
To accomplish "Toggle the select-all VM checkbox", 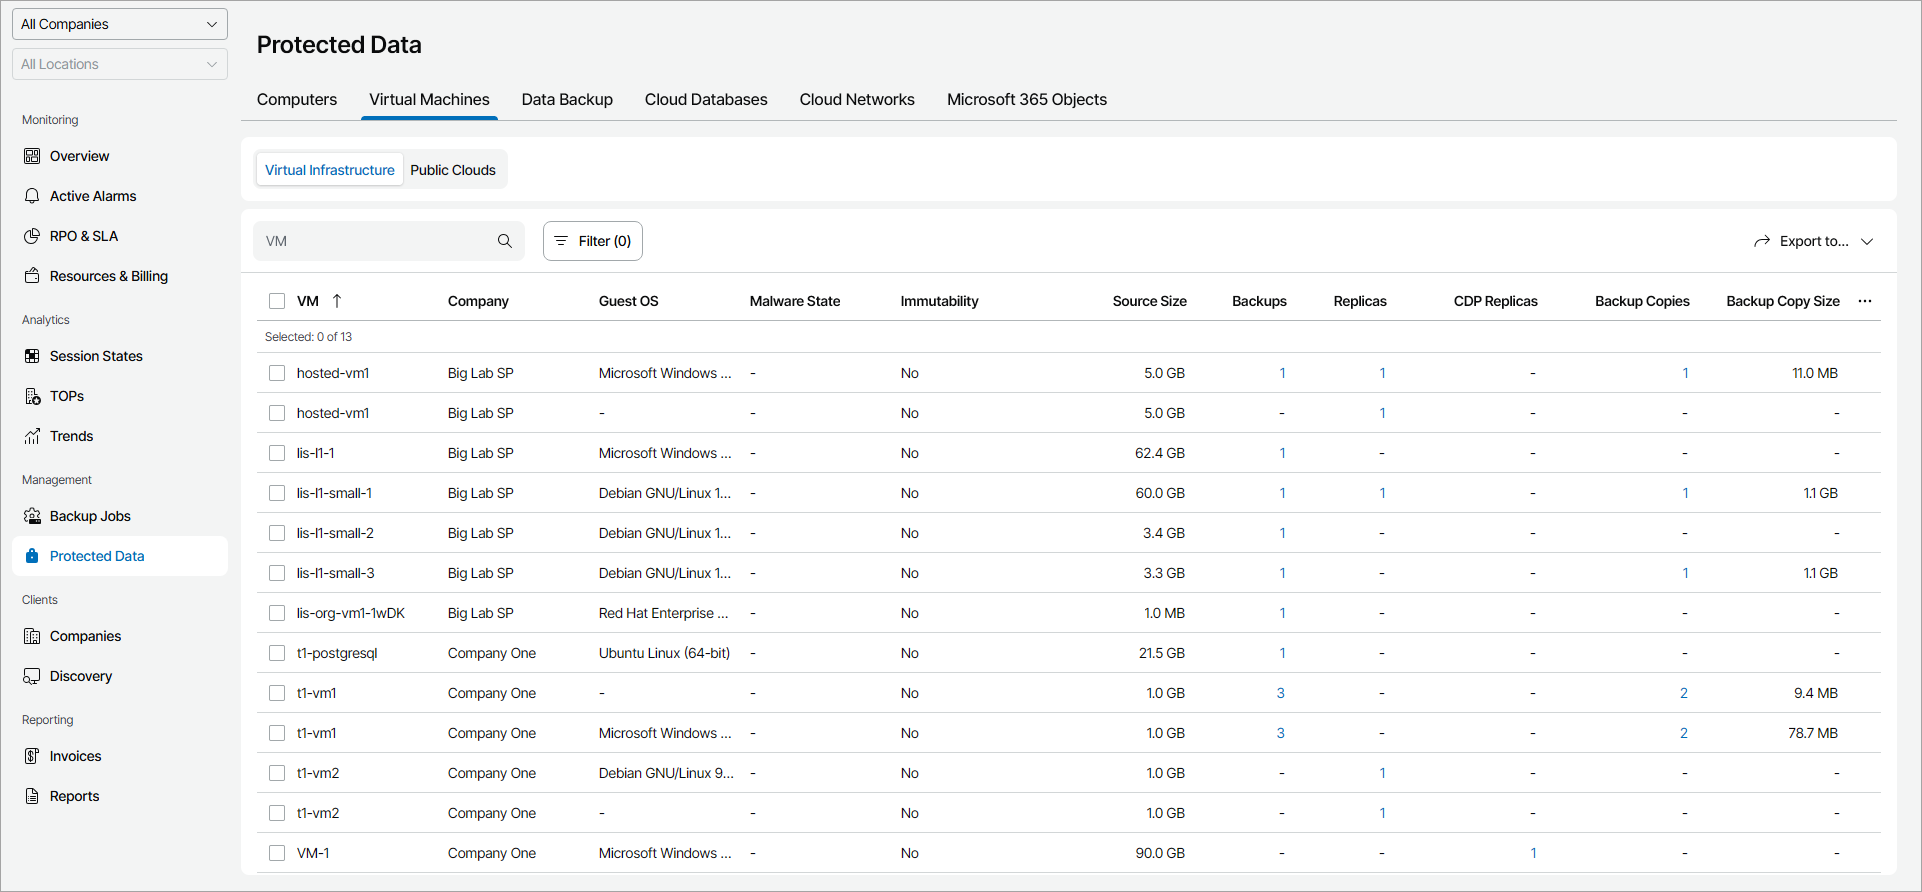I will pos(277,301).
